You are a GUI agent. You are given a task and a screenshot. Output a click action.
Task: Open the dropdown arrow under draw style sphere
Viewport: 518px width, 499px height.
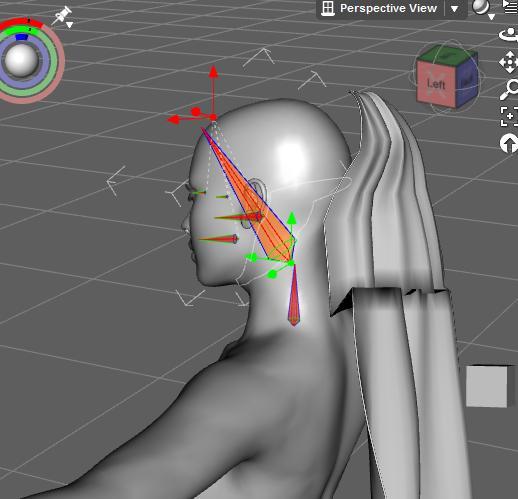coord(492,17)
